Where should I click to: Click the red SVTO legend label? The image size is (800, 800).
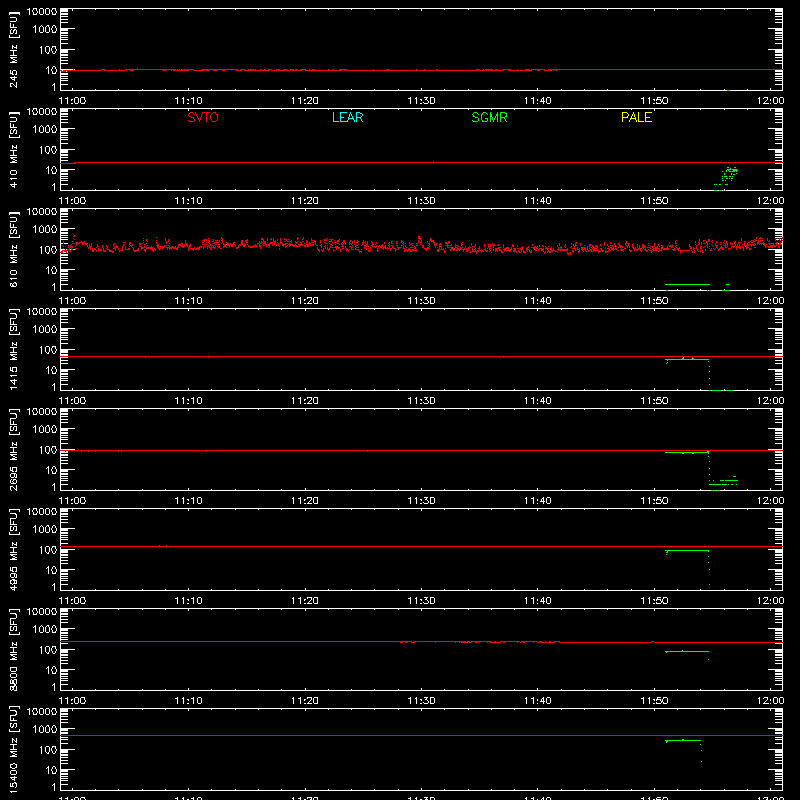(x=203, y=117)
